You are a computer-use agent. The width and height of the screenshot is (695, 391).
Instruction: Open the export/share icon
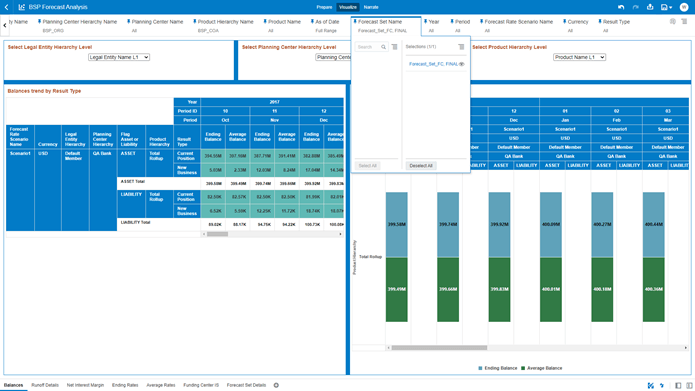coord(650,7)
